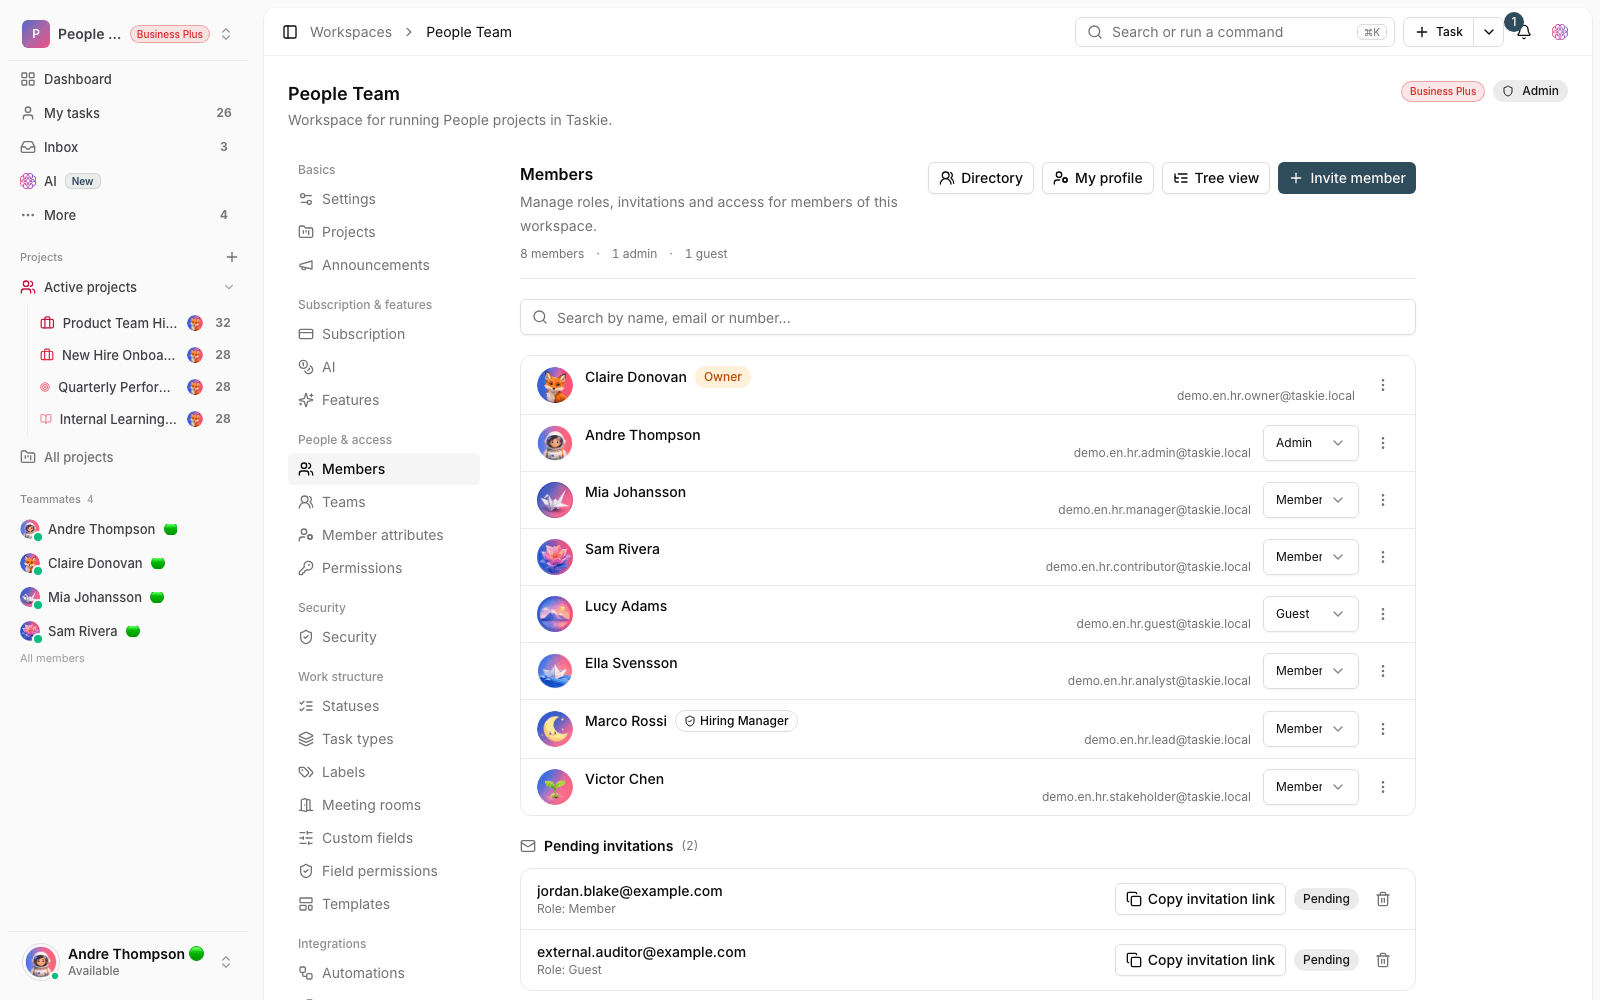
Task: Click the add project plus icon
Action: pyautogui.click(x=232, y=257)
